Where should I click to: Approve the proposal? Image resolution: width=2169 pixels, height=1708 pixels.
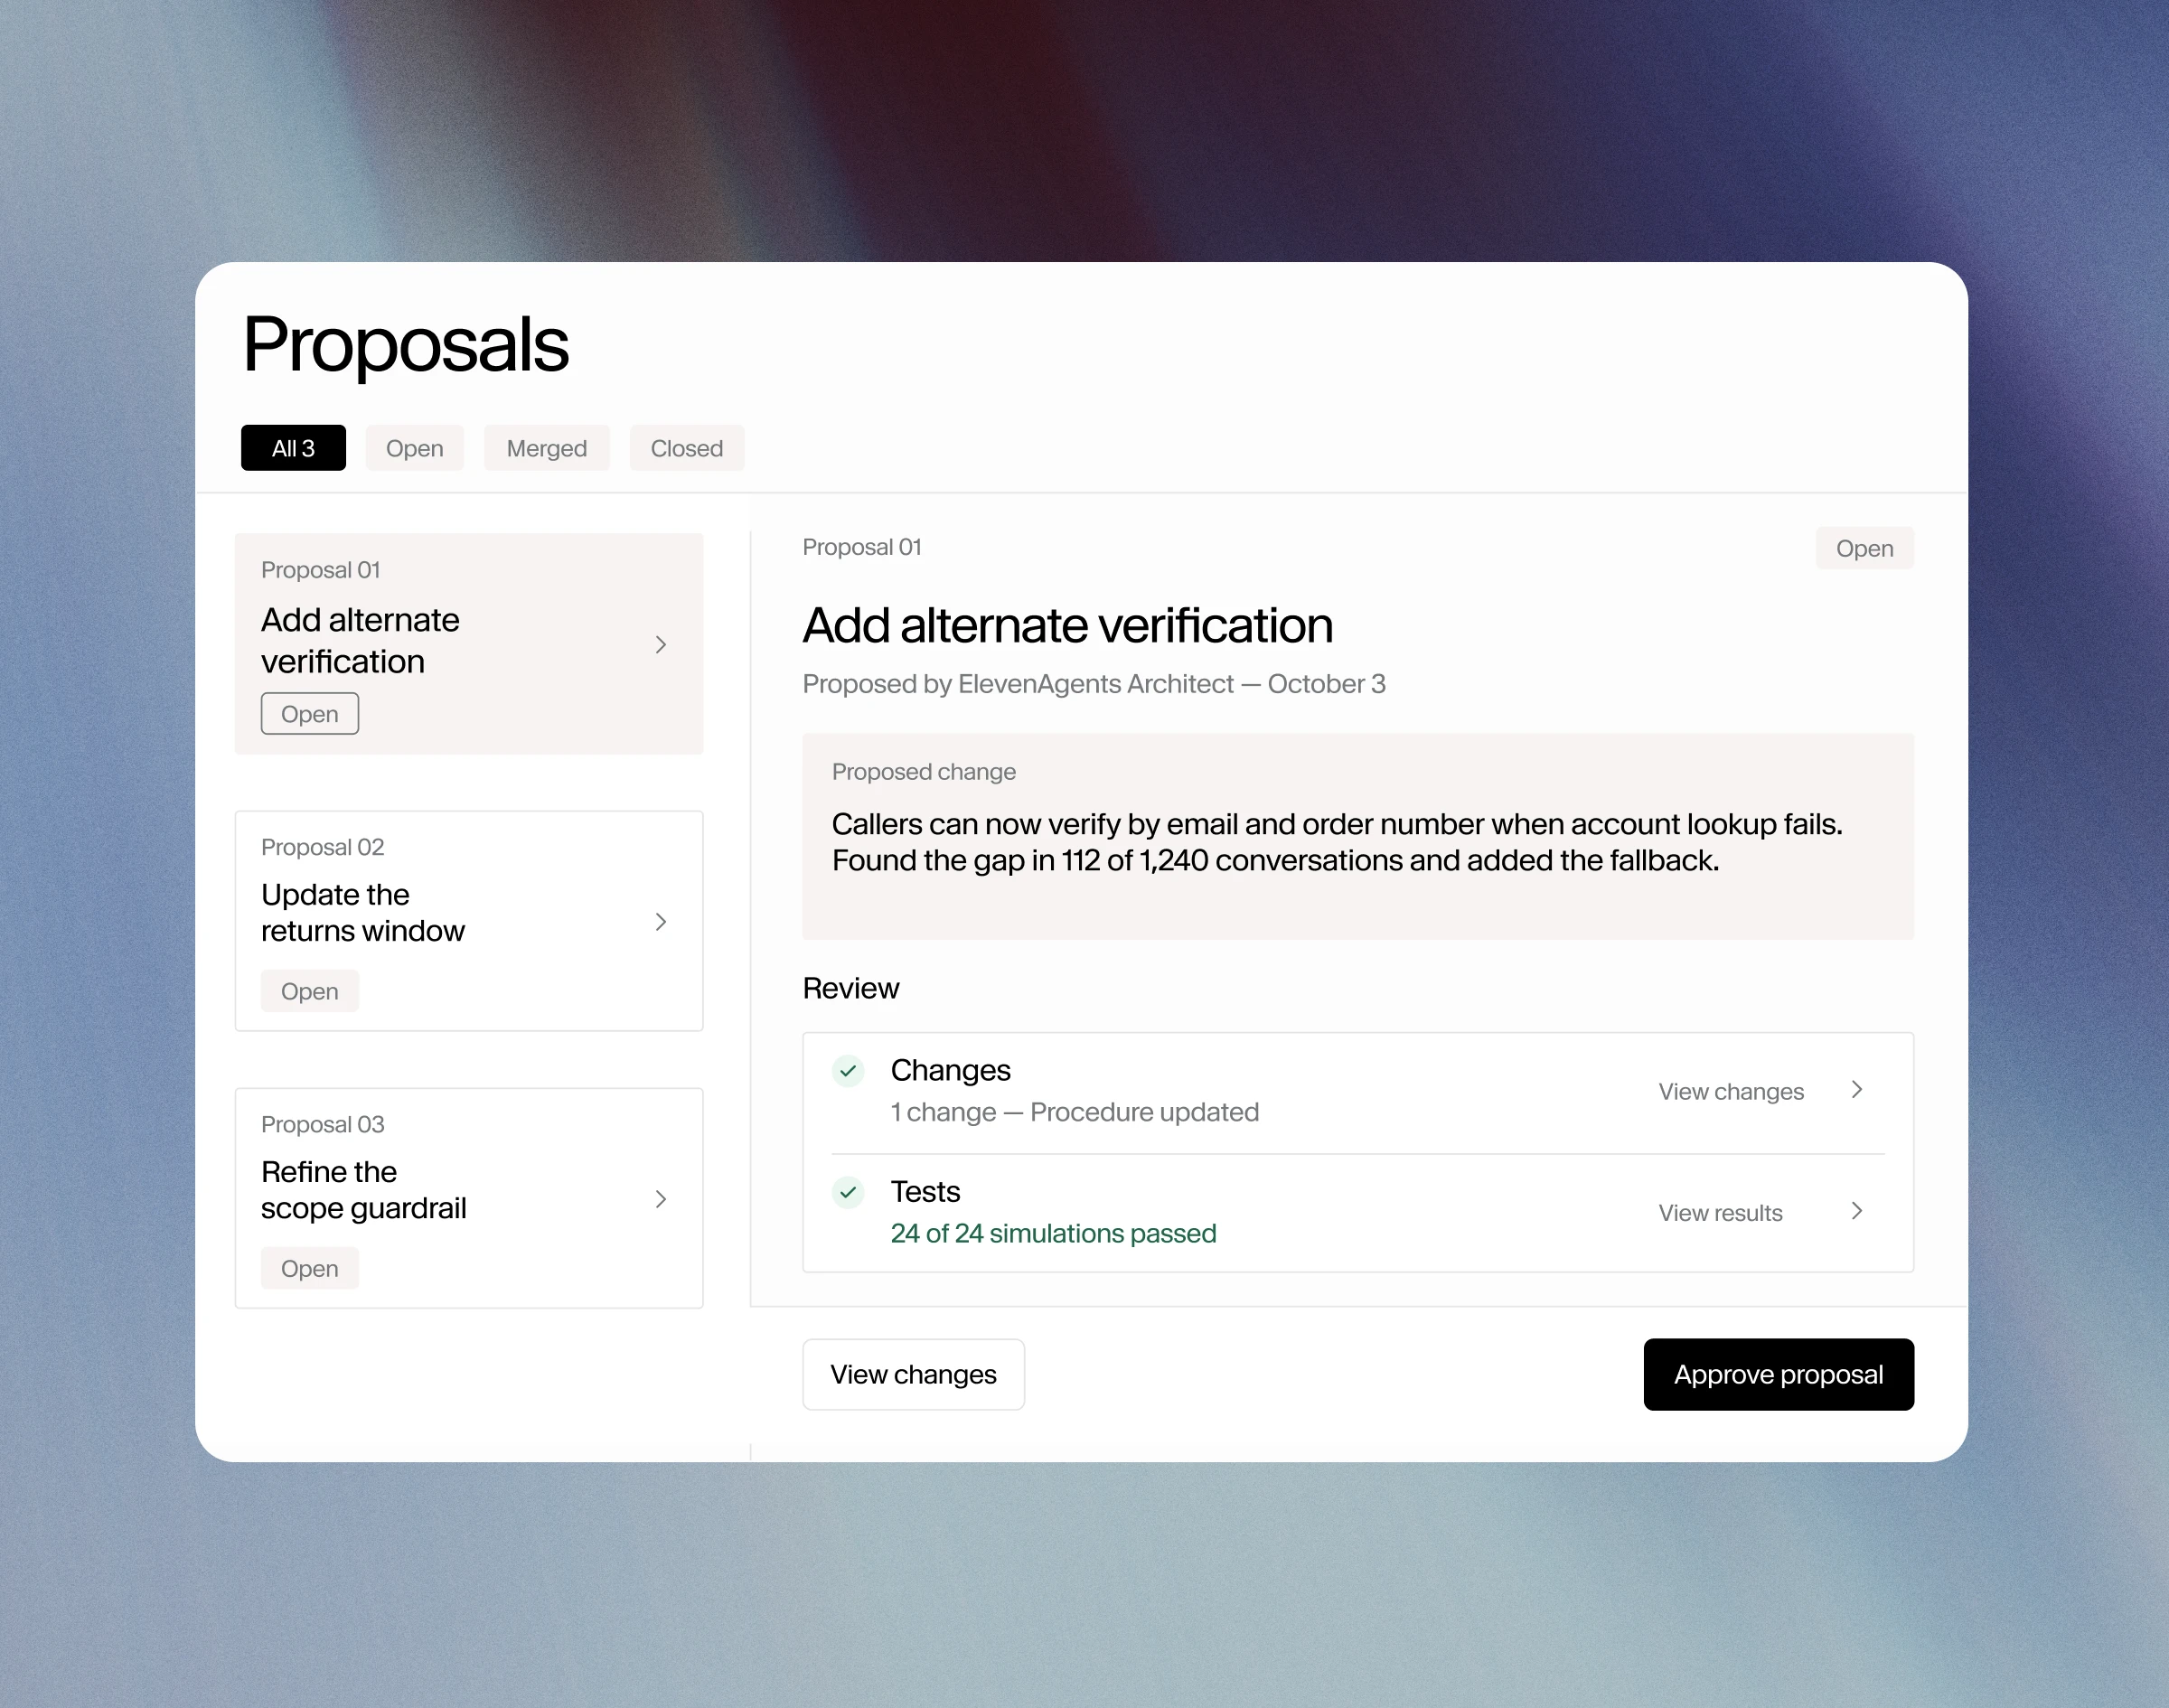[x=1778, y=1374]
